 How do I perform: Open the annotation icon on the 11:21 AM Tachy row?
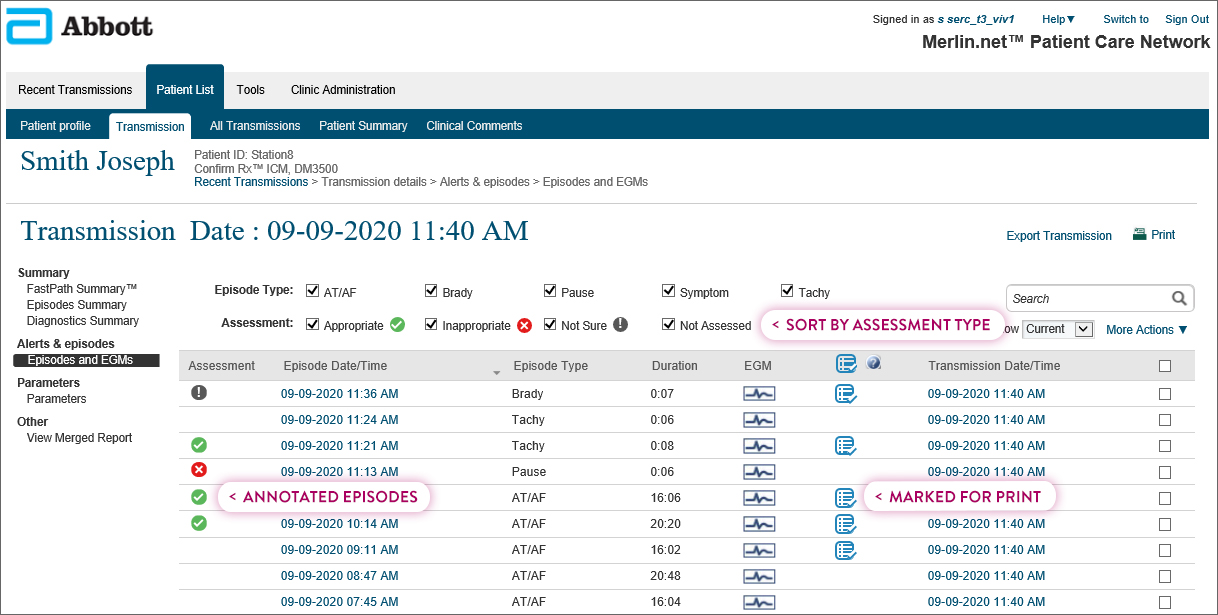(846, 445)
